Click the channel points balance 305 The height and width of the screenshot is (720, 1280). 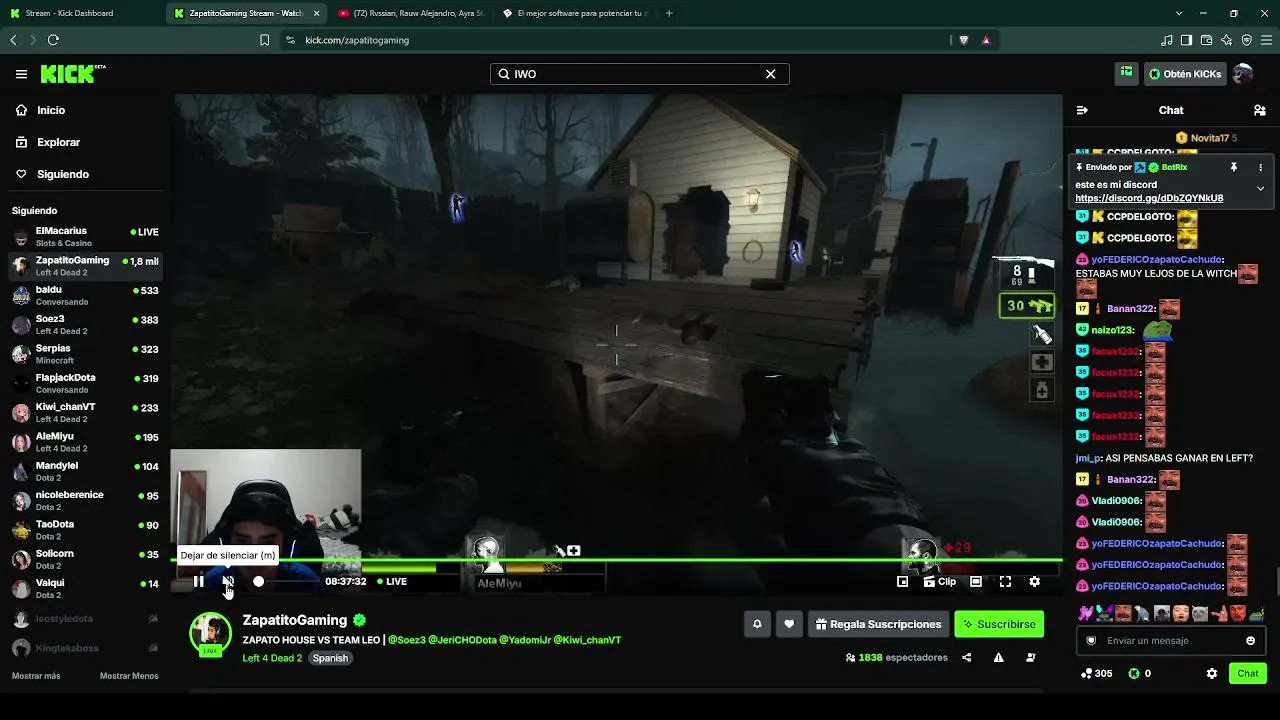click(1096, 673)
